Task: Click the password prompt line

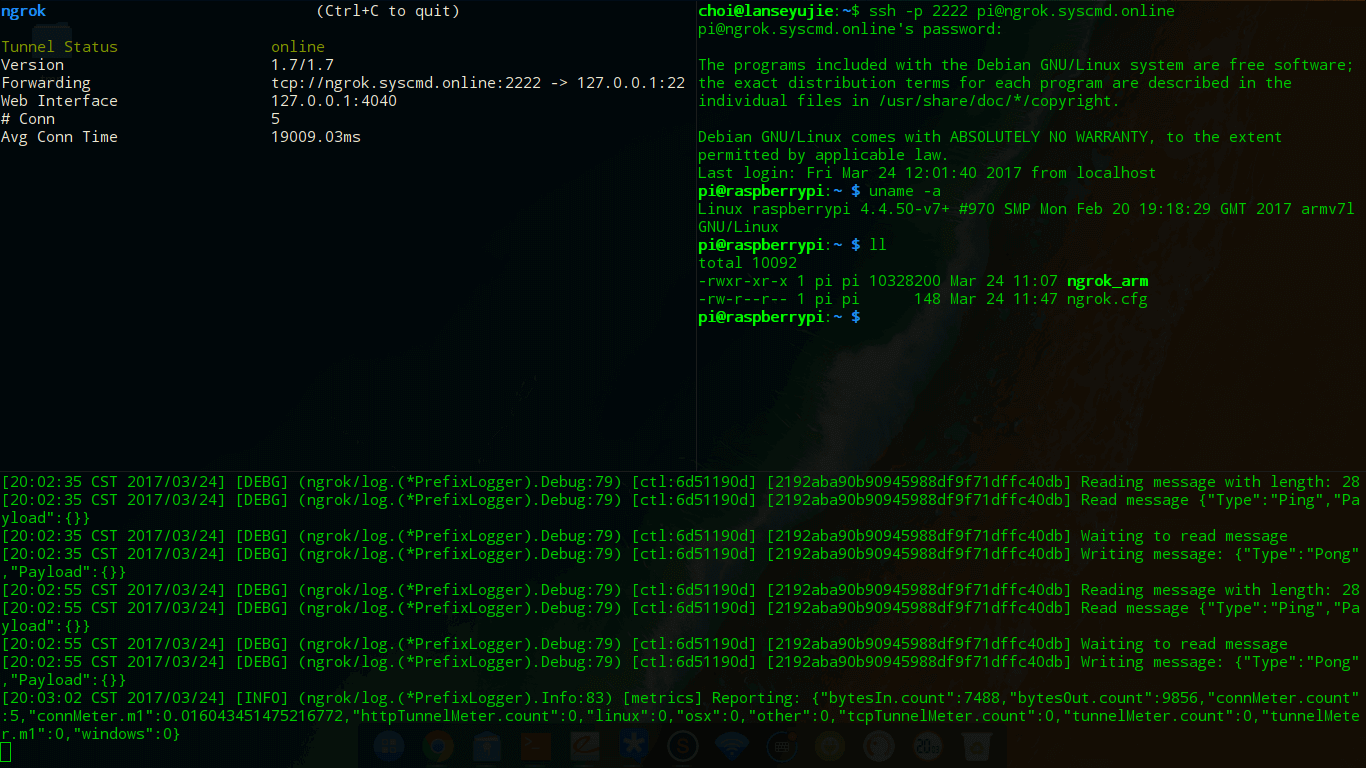Action: pyautogui.click(x=850, y=29)
